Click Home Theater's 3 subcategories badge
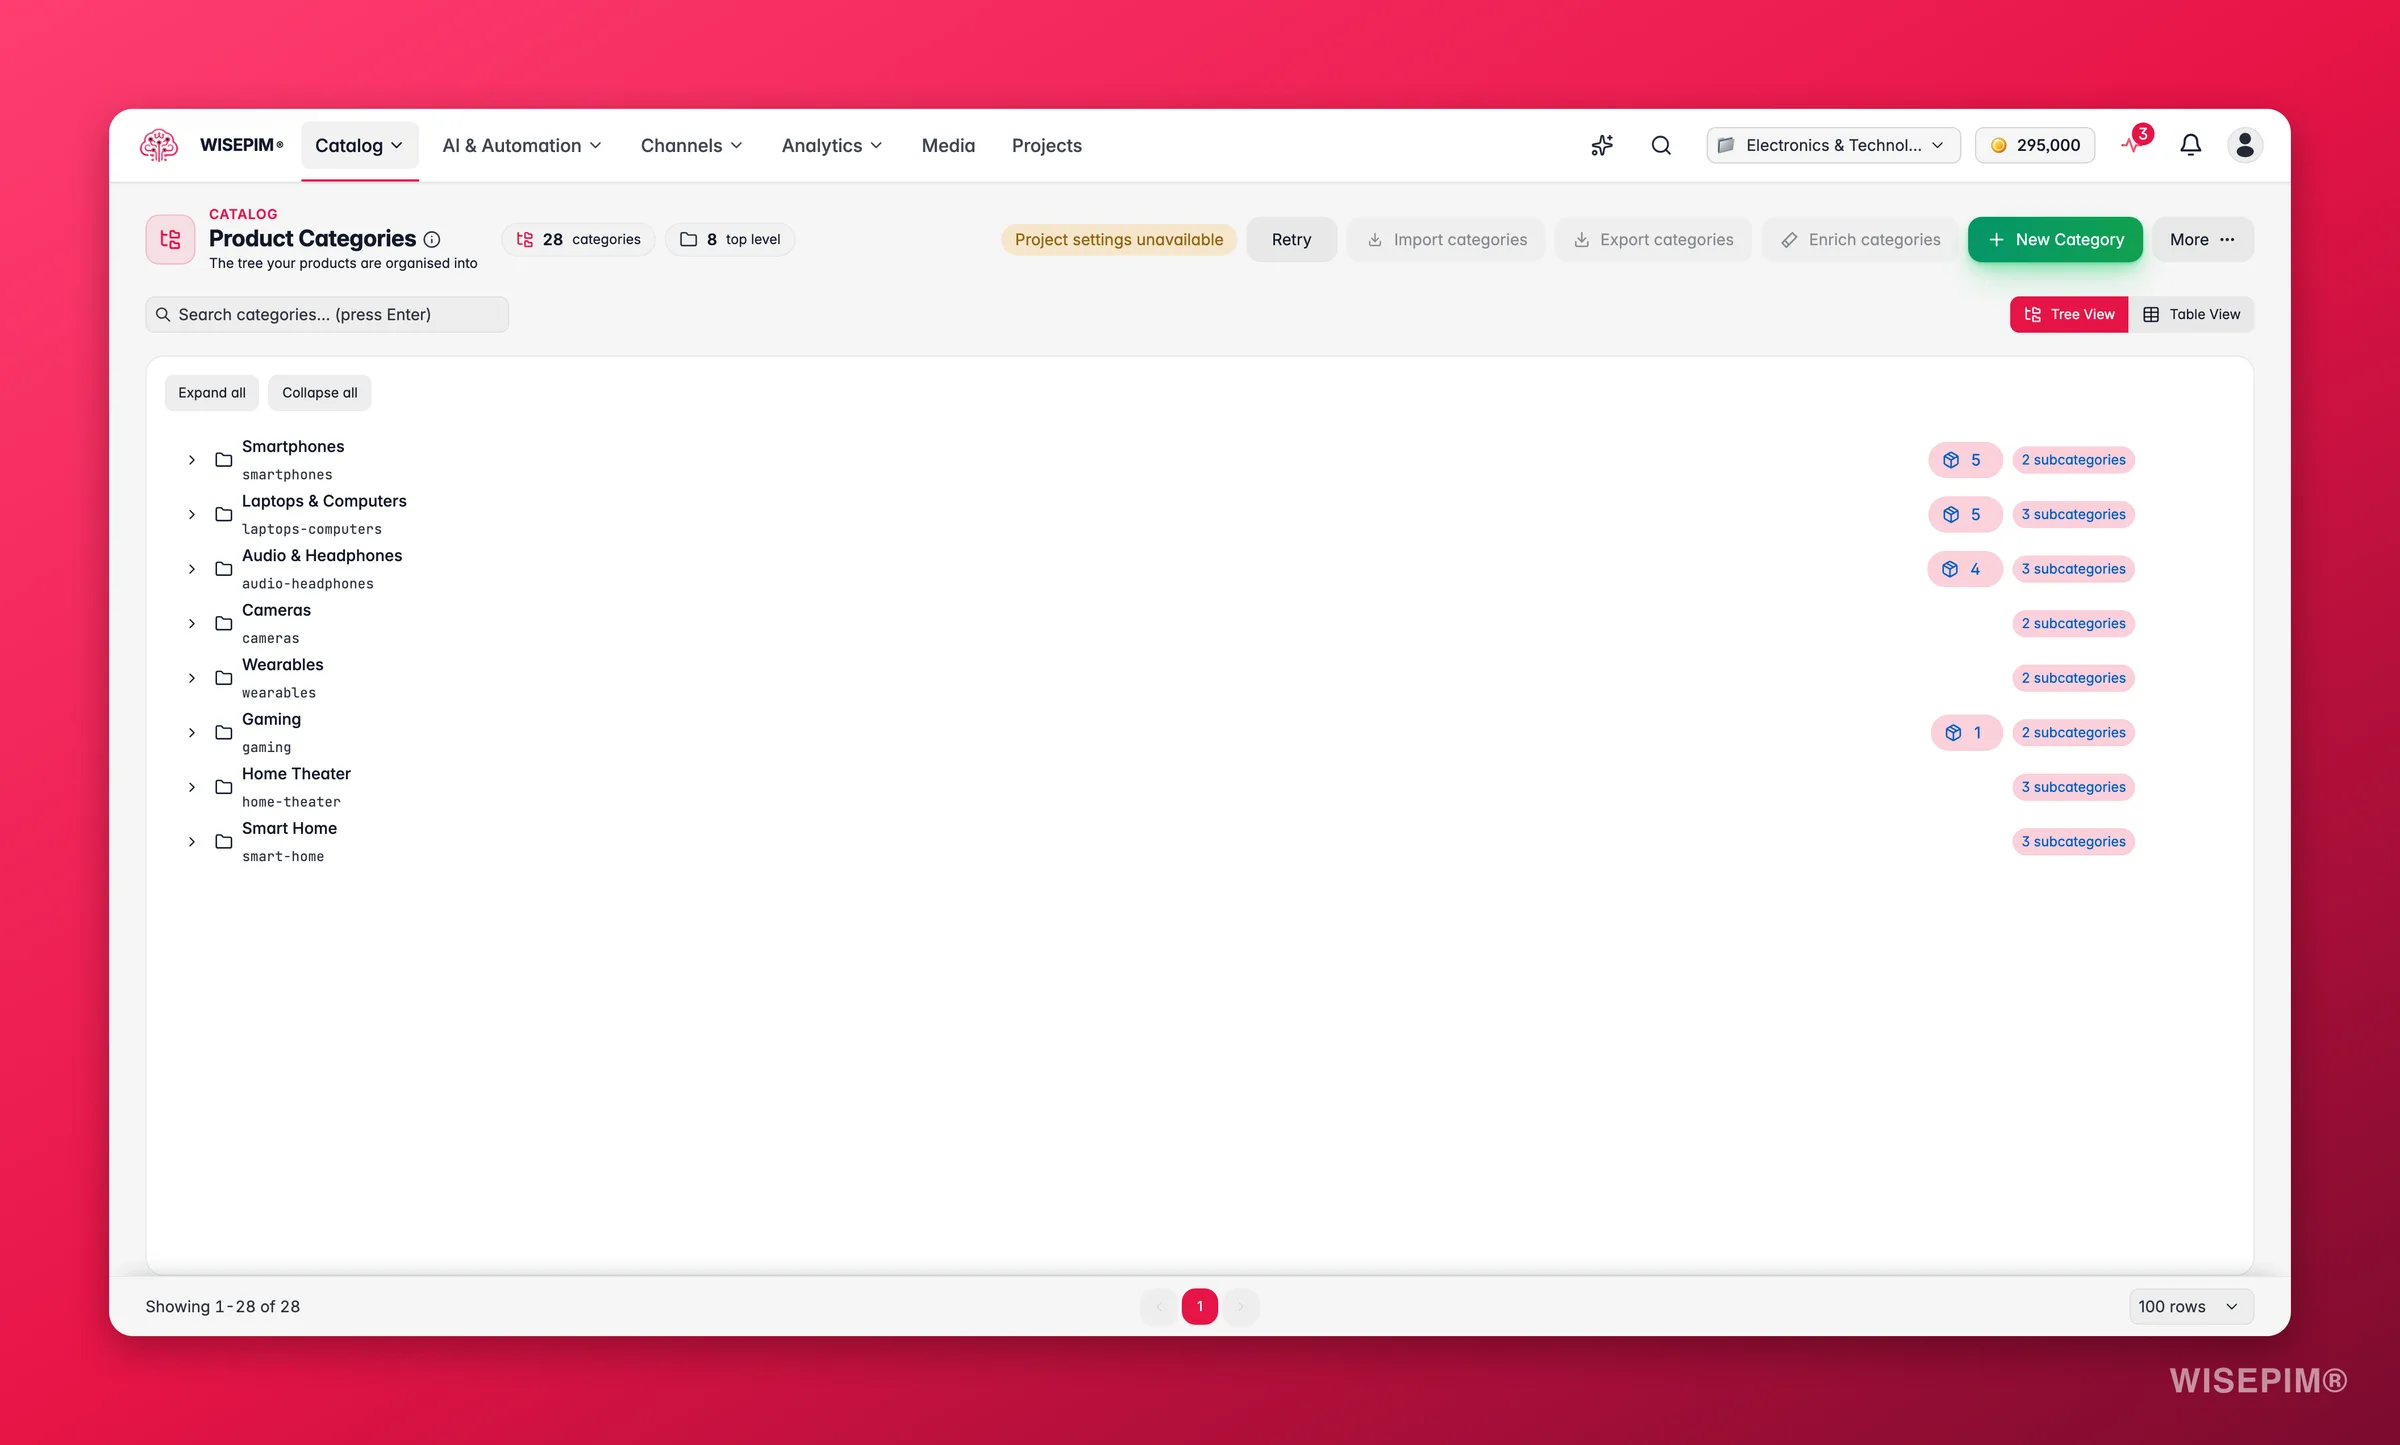The width and height of the screenshot is (2400, 1445). coord(2073,787)
